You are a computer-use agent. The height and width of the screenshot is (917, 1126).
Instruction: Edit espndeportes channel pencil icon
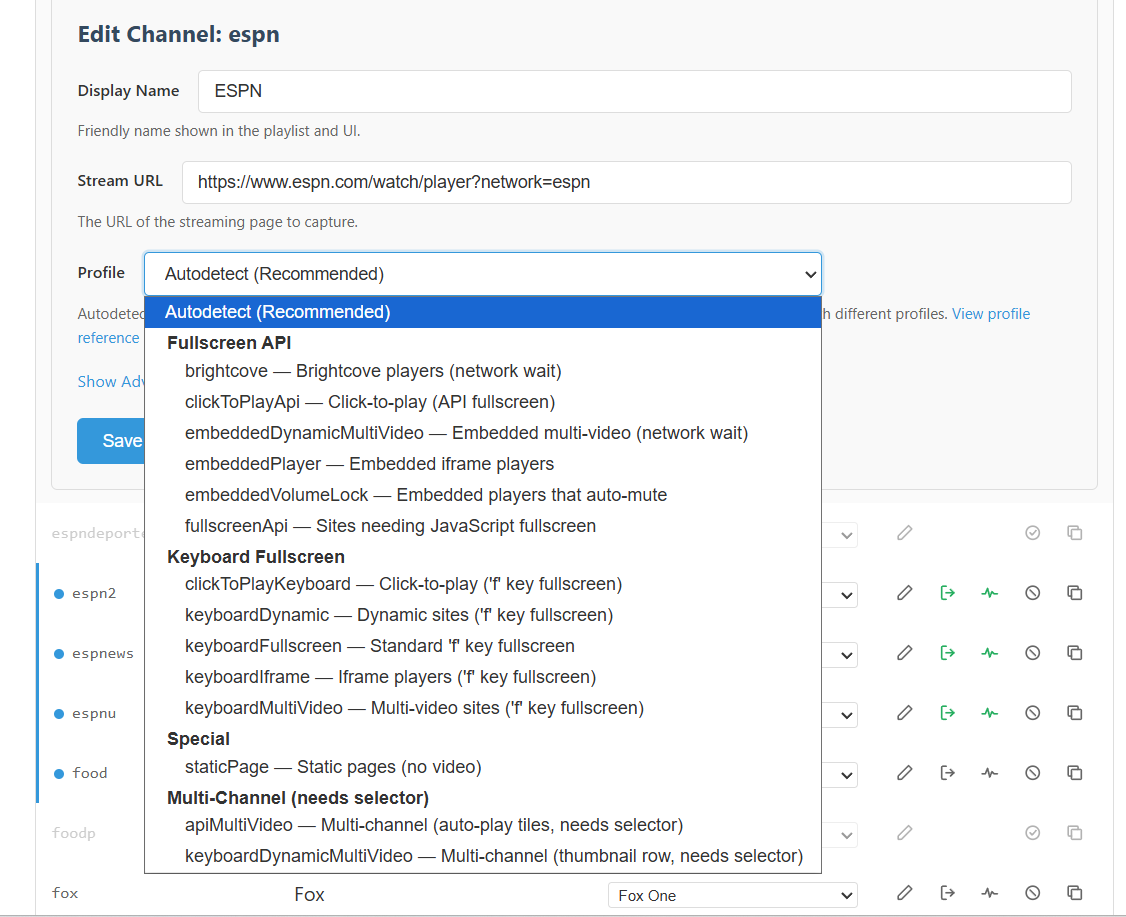click(x=905, y=533)
